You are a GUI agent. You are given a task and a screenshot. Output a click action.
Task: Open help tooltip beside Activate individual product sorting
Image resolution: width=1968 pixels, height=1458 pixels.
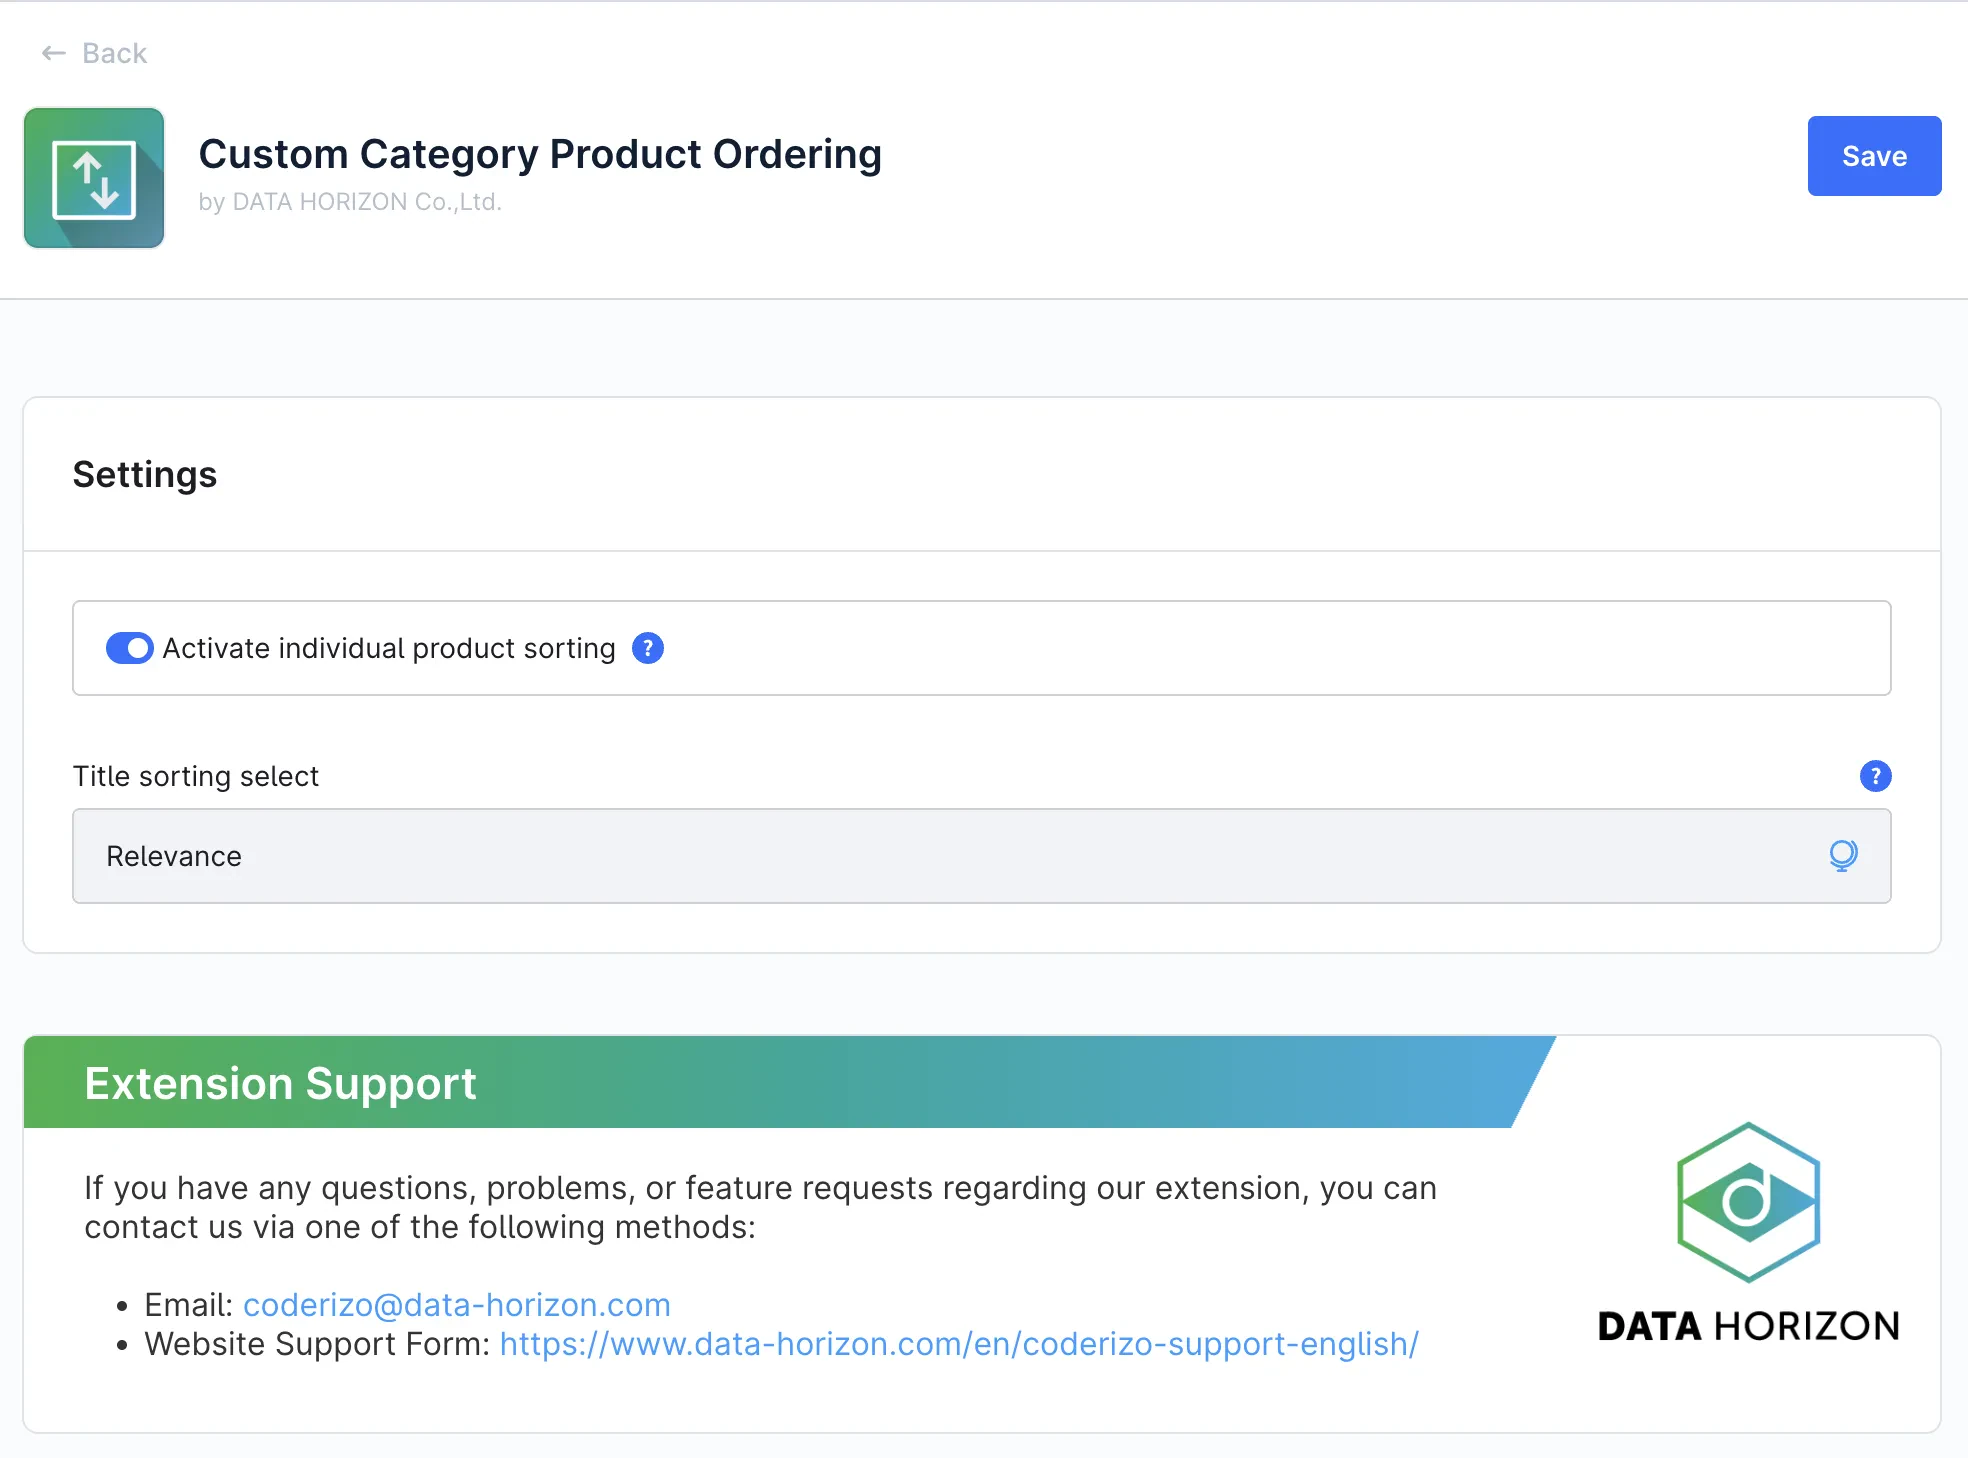pos(648,648)
